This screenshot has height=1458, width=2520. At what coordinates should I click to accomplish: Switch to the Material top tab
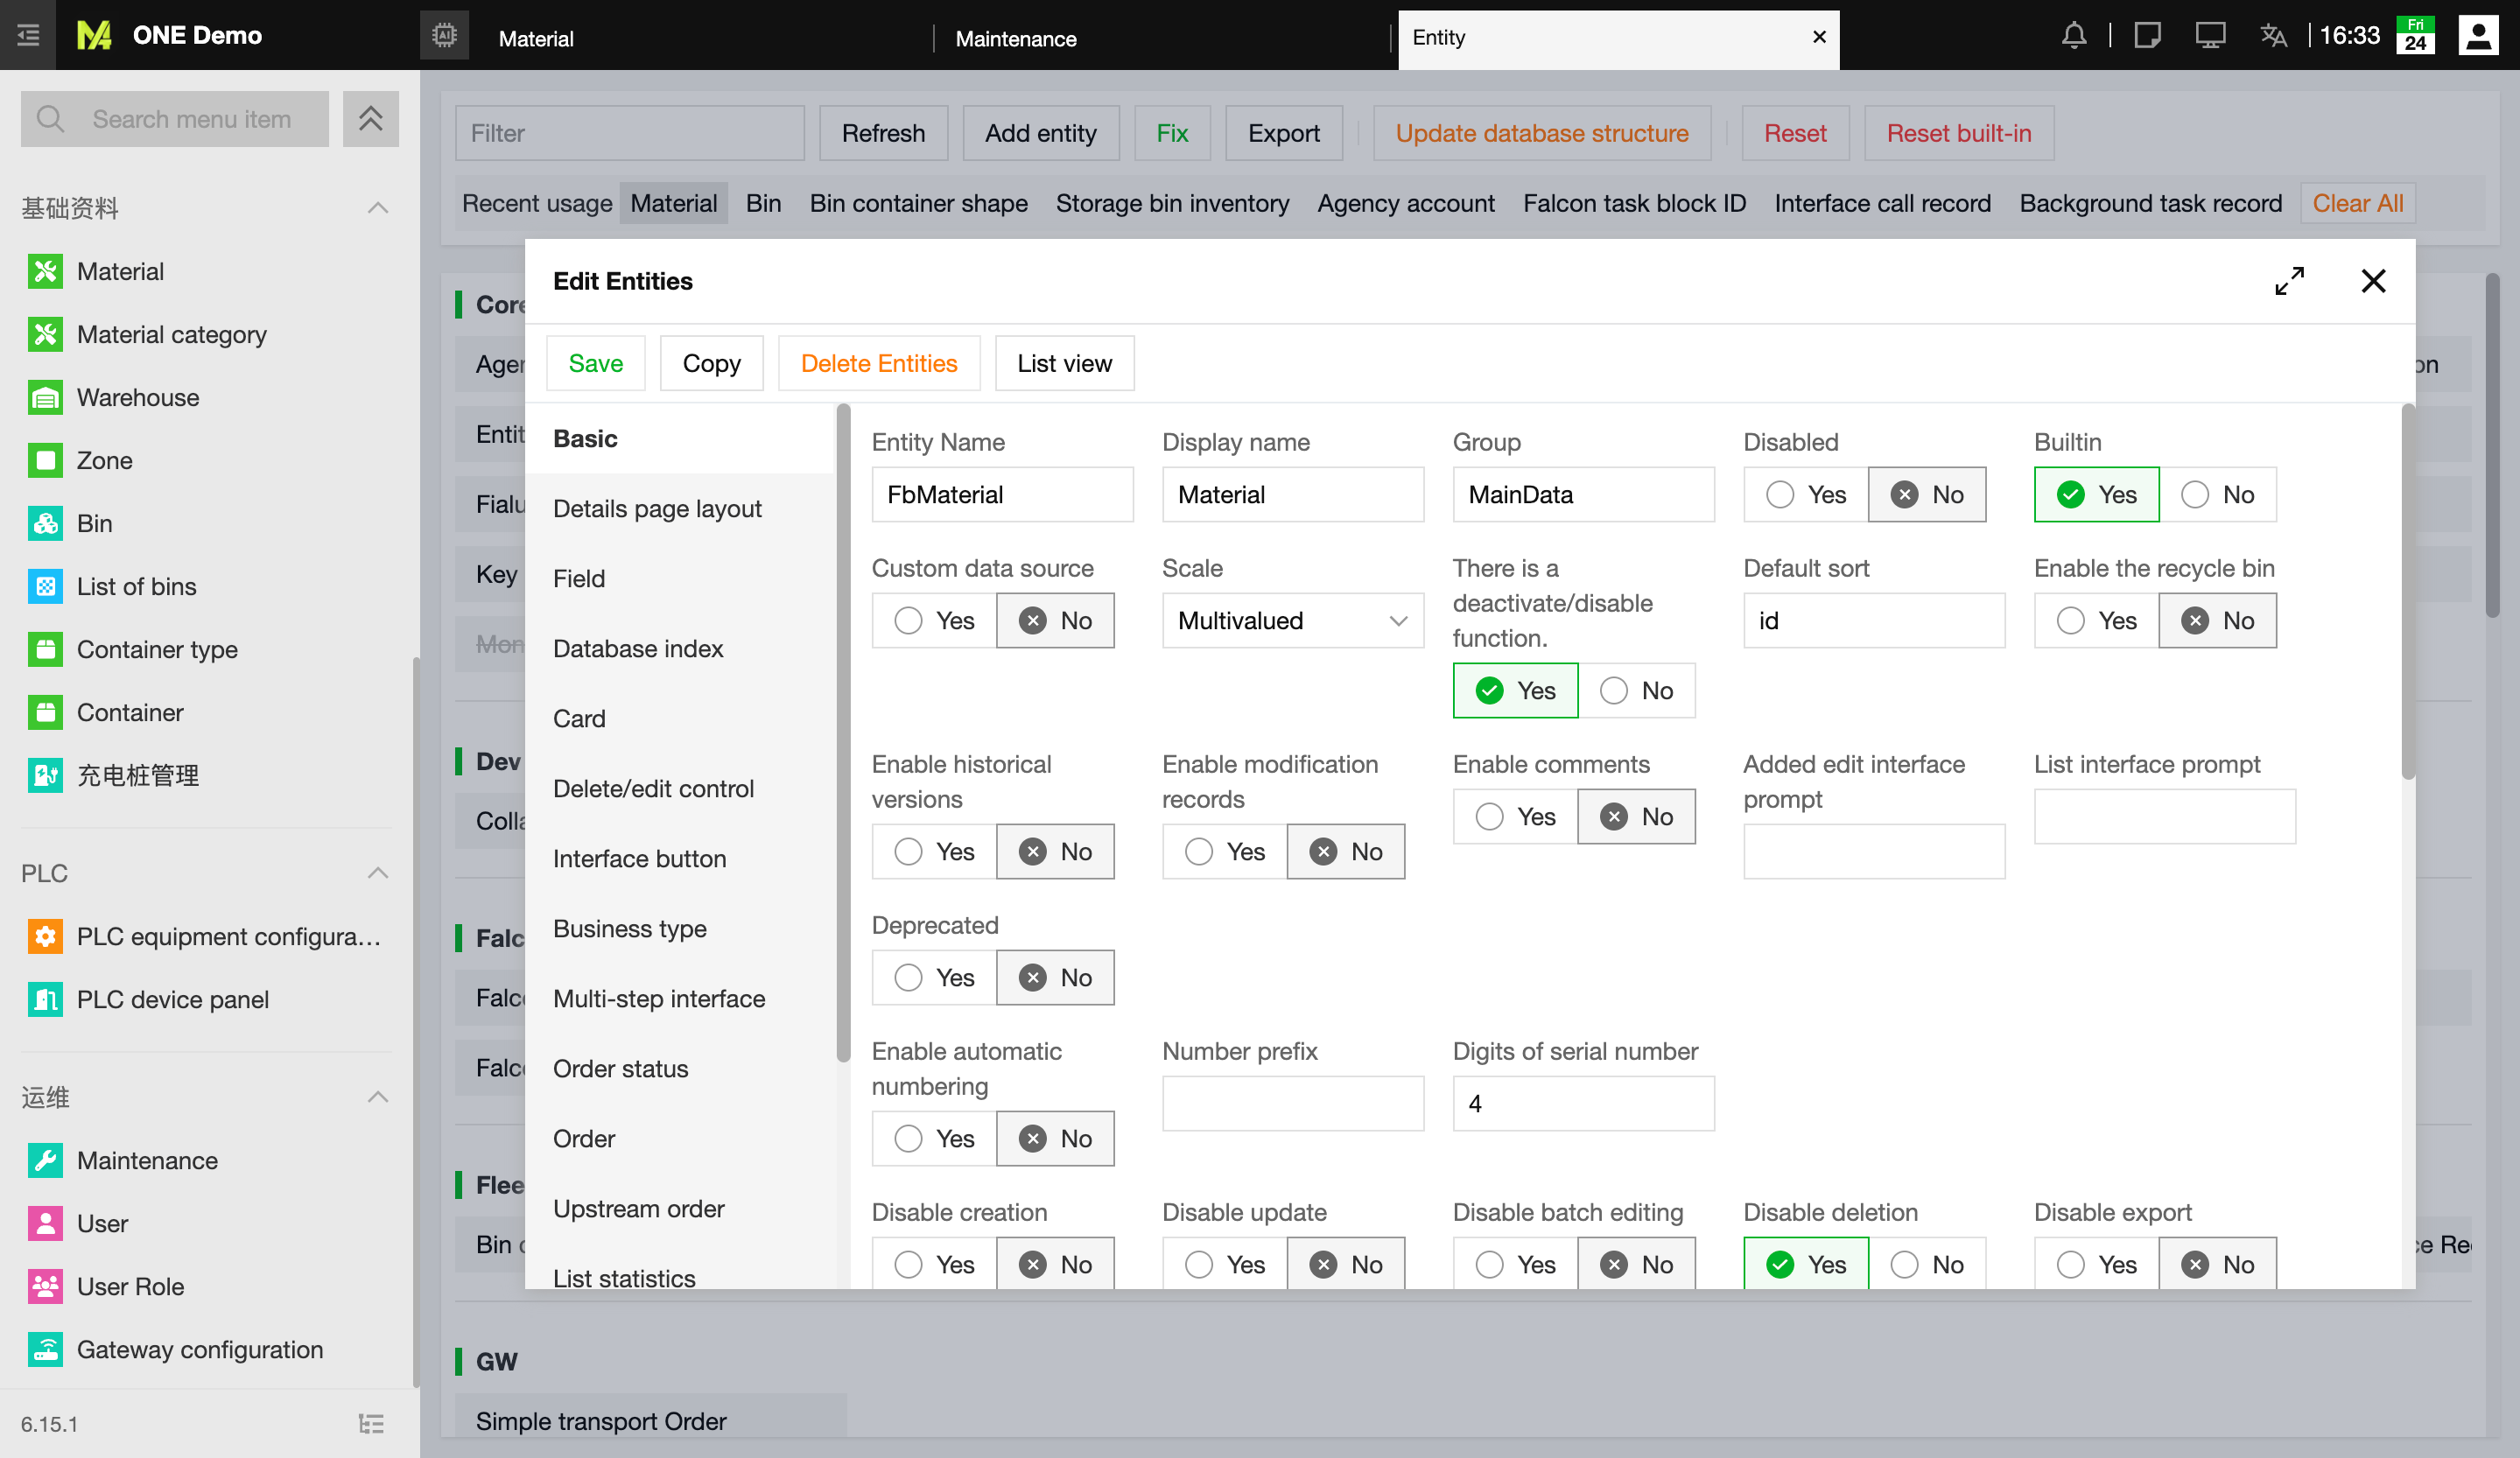tap(536, 38)
